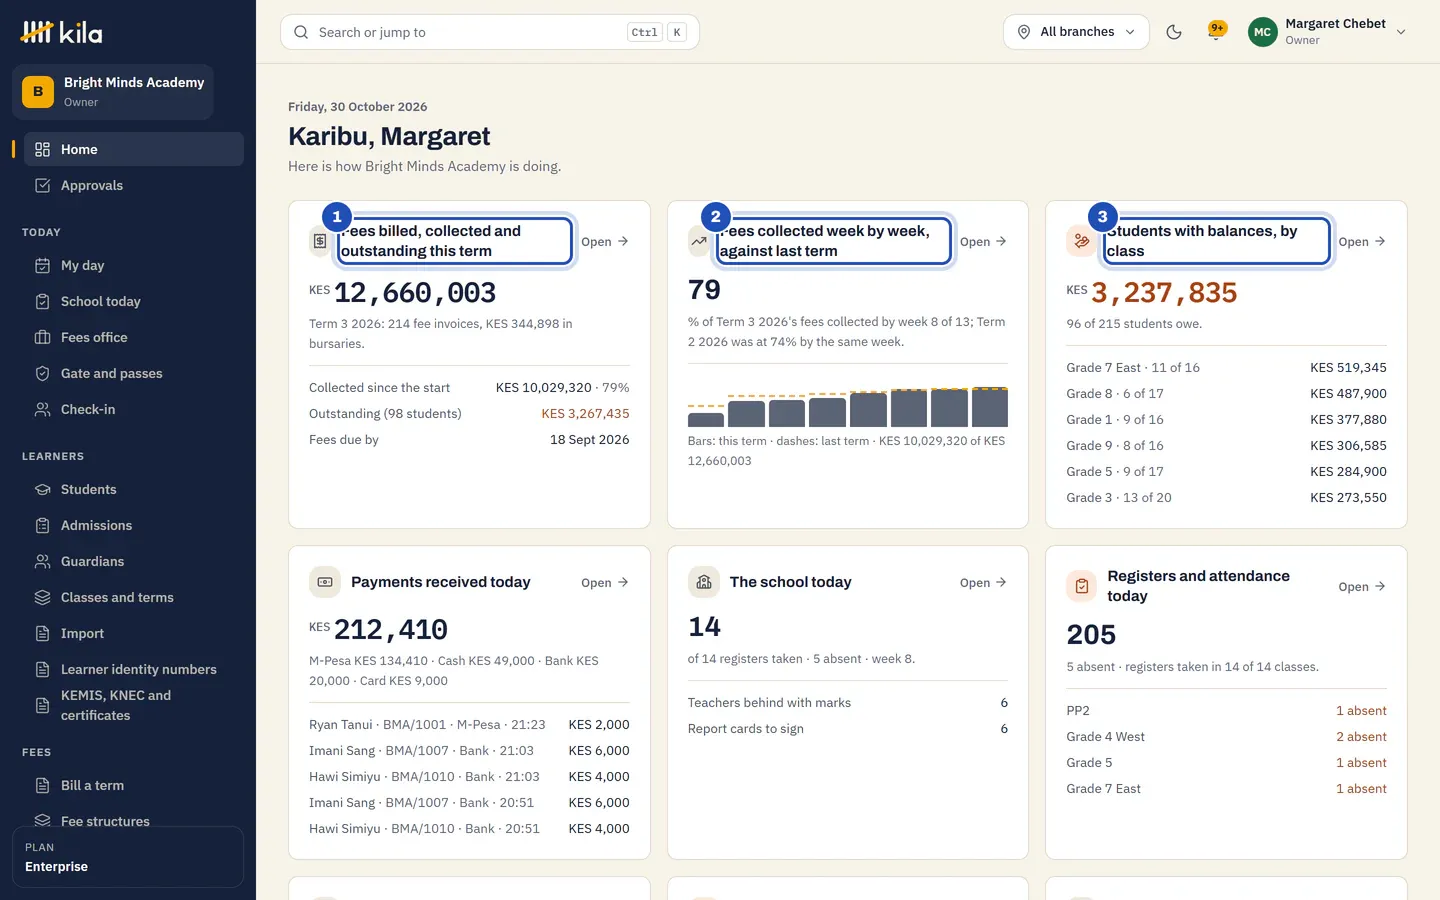Click the Classes and terms layers icon
Viewport: 1440px width, 900px height.
pyautogui.click(x=42, y=597)
